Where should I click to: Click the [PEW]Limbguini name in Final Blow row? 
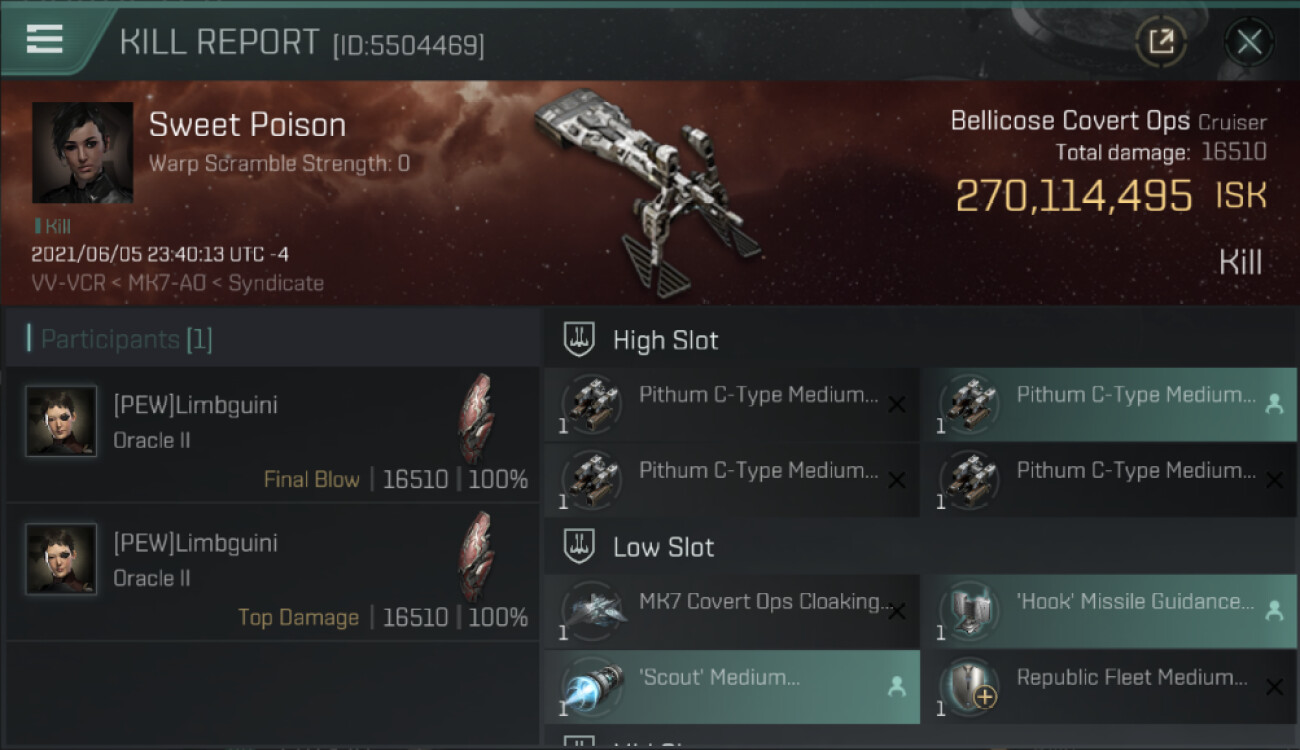coord(196,405)
